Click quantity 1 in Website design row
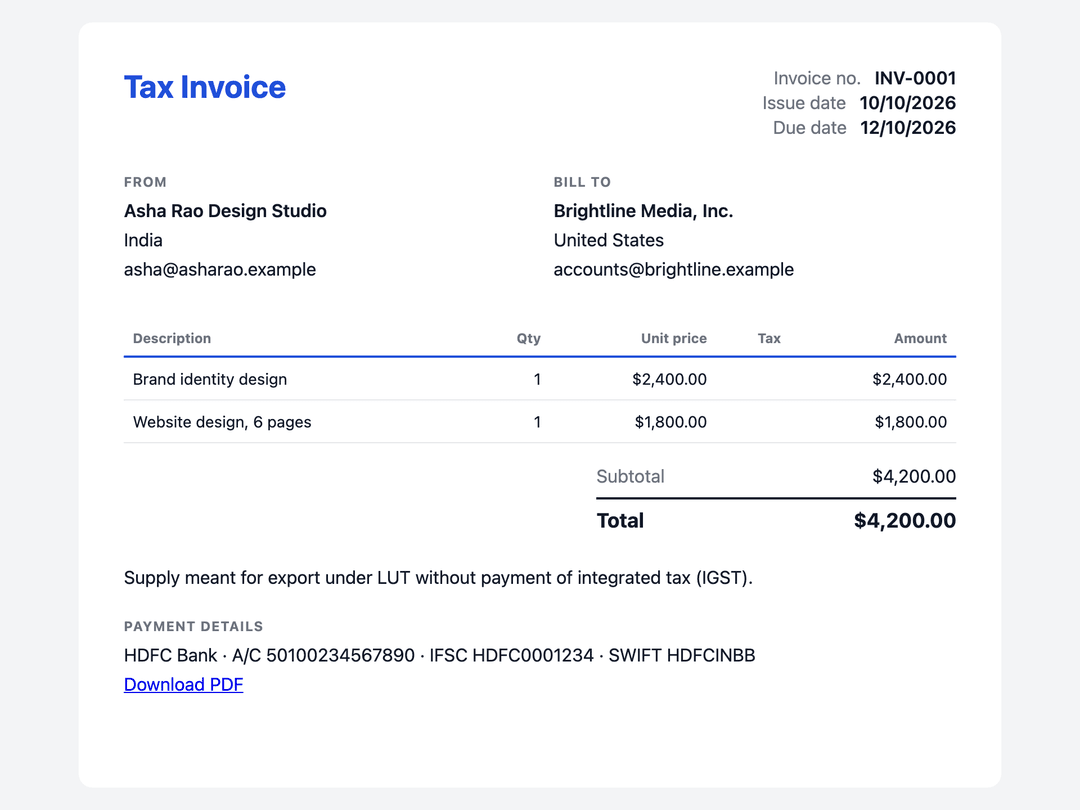Image resolution: width=1080 pixels, height=810 pixels. (537, 422)
